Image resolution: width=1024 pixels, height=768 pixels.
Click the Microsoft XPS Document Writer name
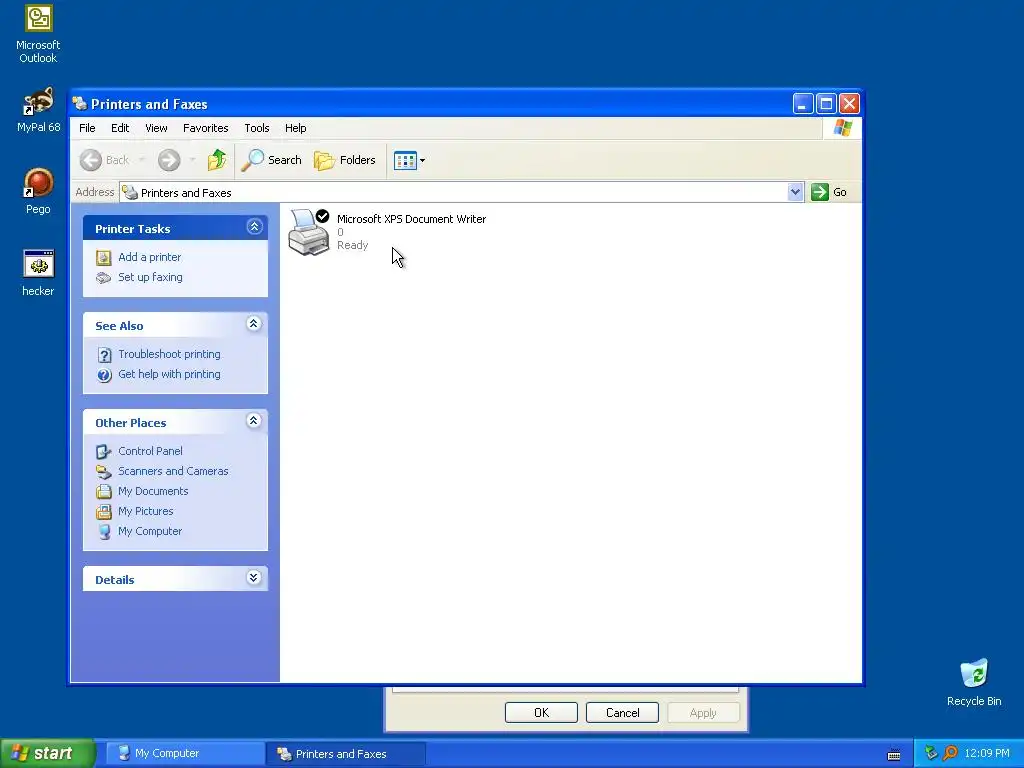[x=411, y=219]
